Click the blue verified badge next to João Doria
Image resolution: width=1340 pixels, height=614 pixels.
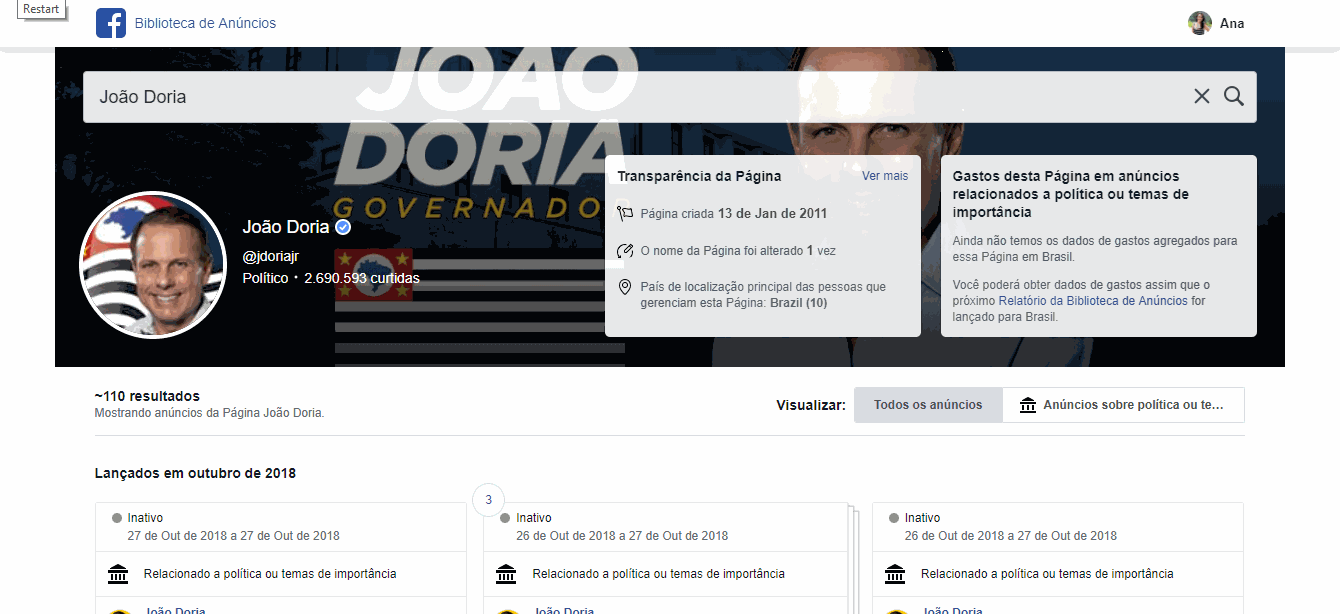tap(343, 227)
